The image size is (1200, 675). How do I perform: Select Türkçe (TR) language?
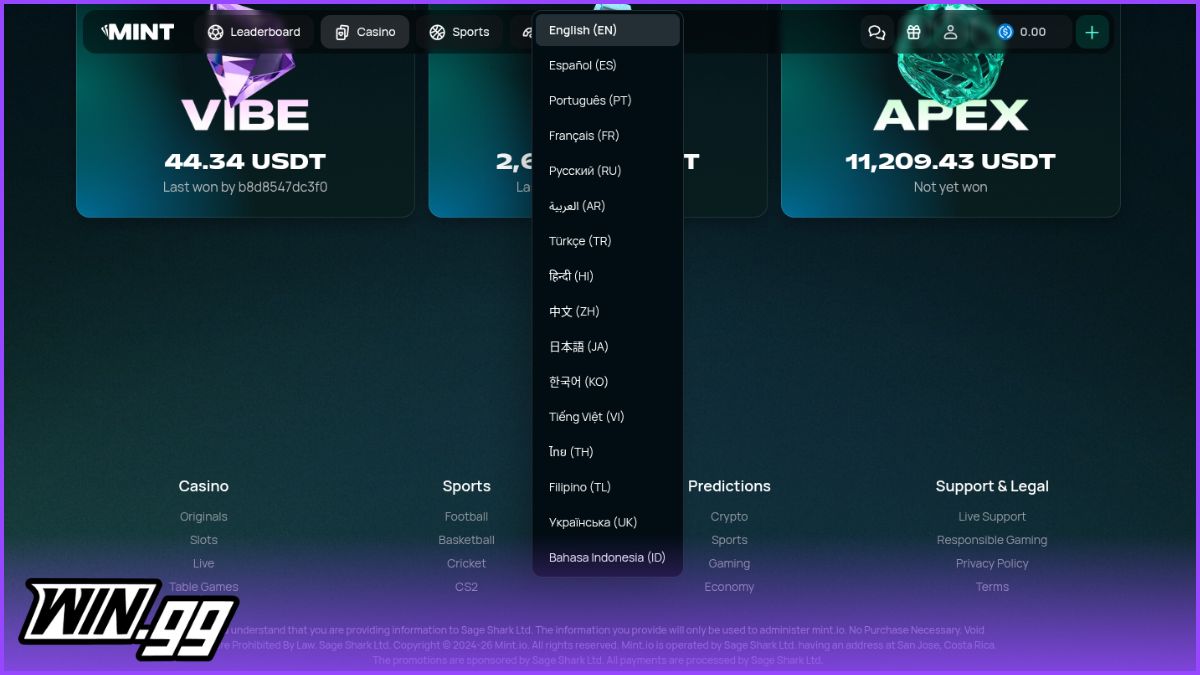[x=608, y=241]
